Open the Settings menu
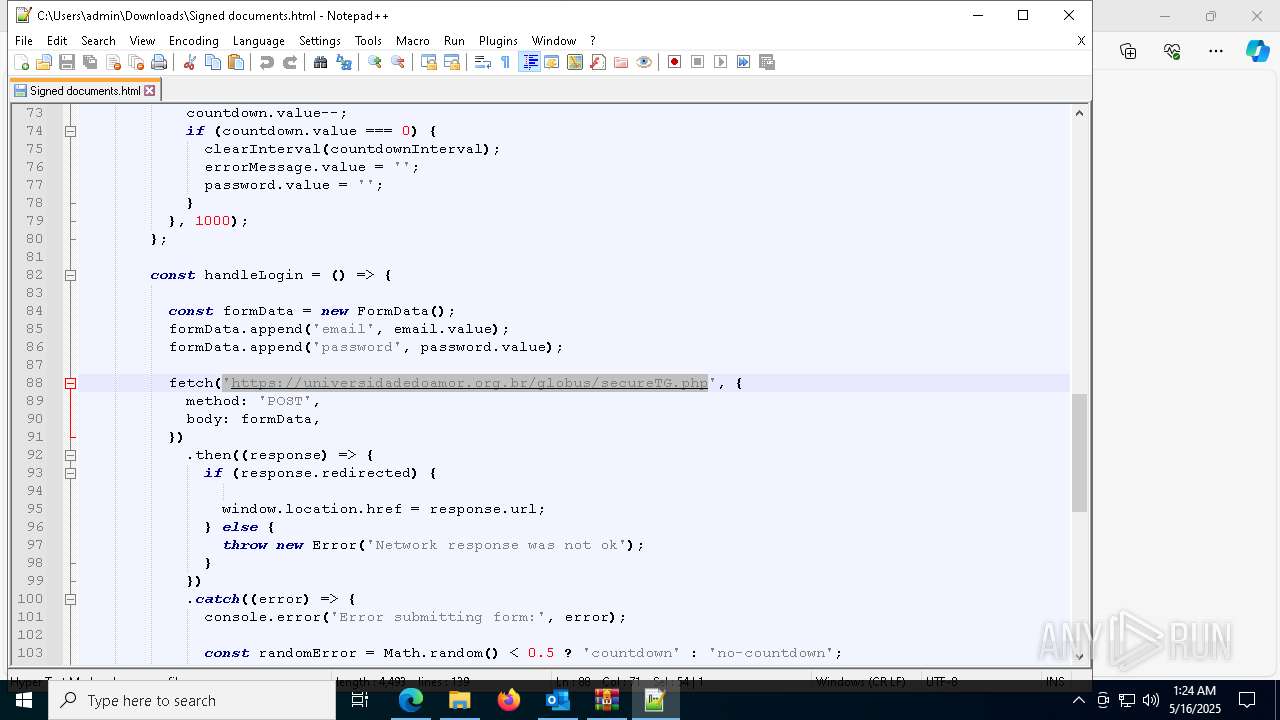The image size is (1280, 720). [320, 41]
